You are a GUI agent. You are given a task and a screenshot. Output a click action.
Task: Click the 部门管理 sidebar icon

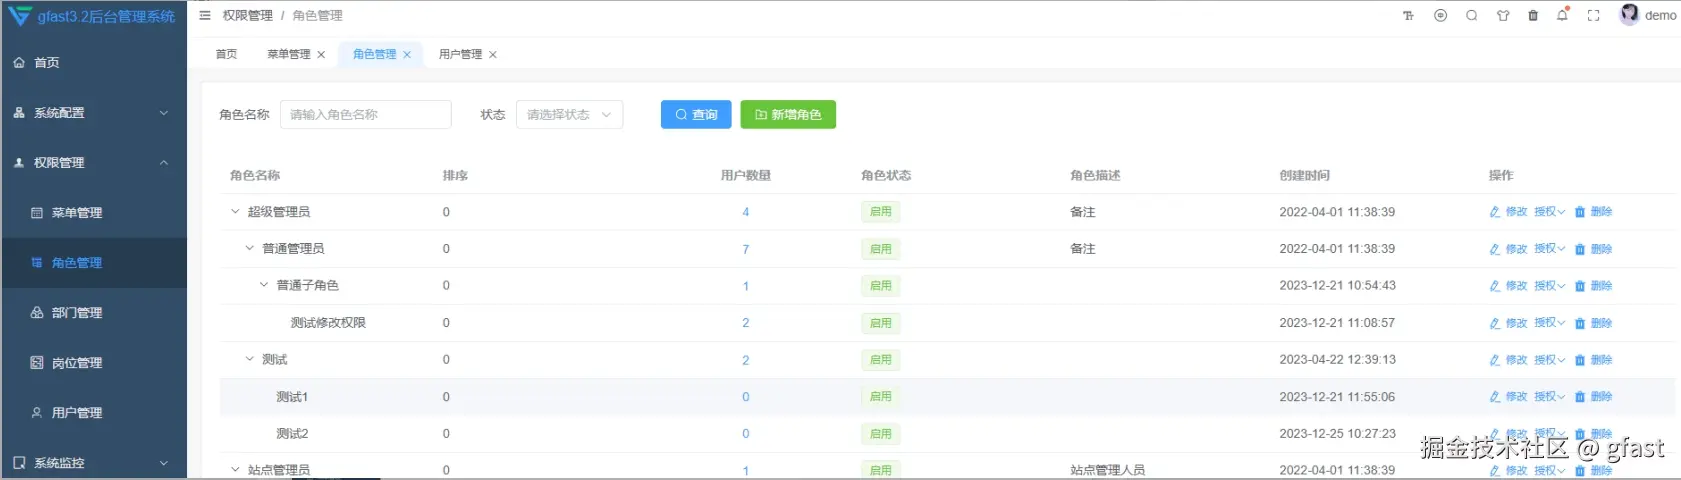tap(37, 313)
